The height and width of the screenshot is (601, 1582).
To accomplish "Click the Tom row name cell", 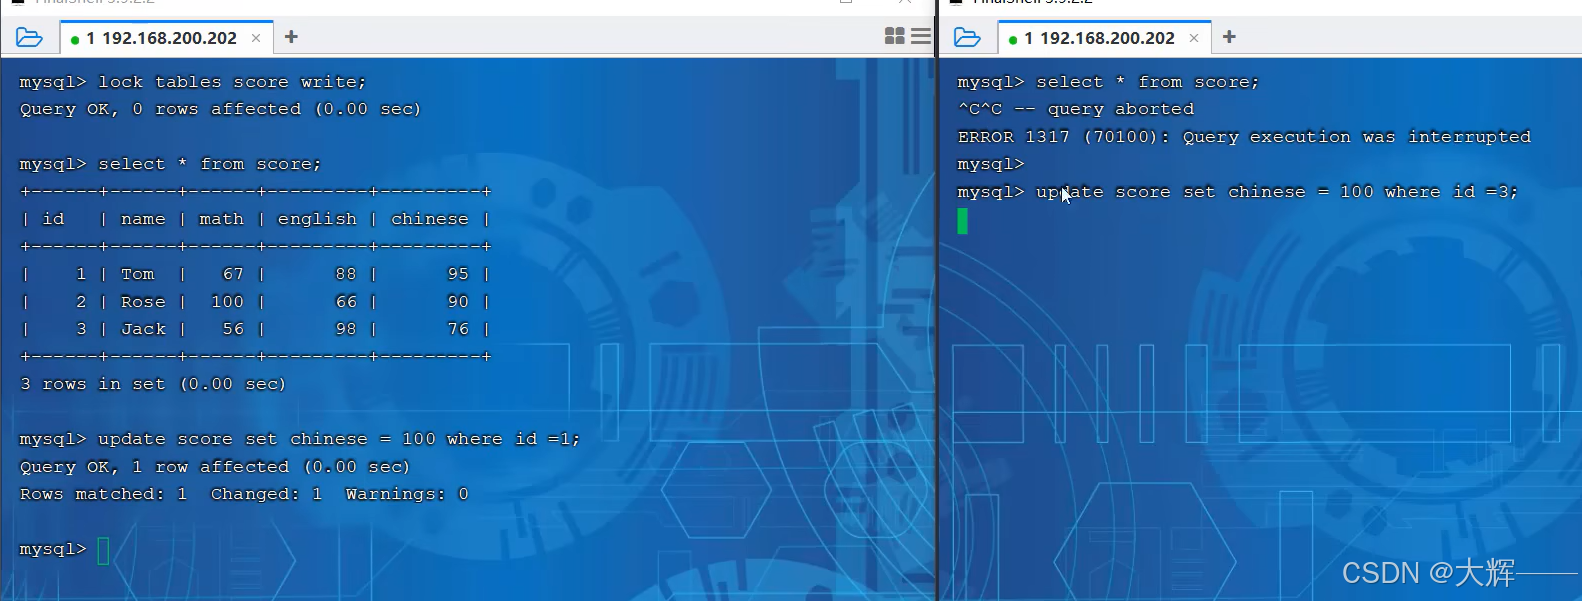I will (x=138, y=274).
